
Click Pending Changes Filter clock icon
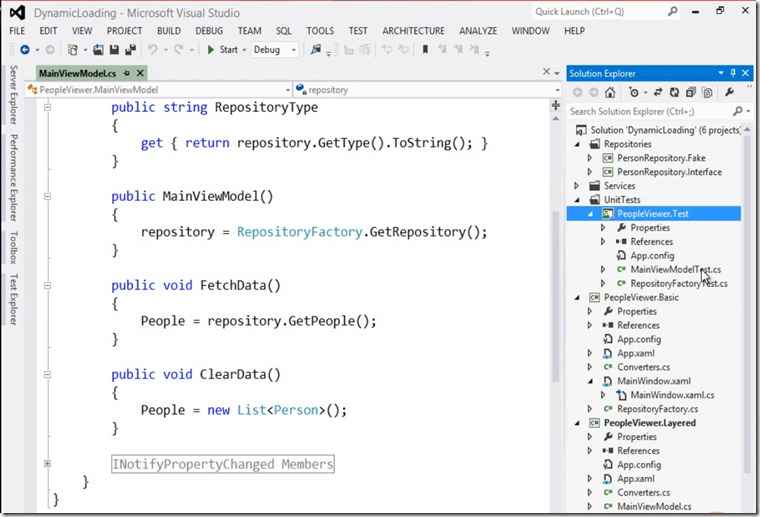633,92
